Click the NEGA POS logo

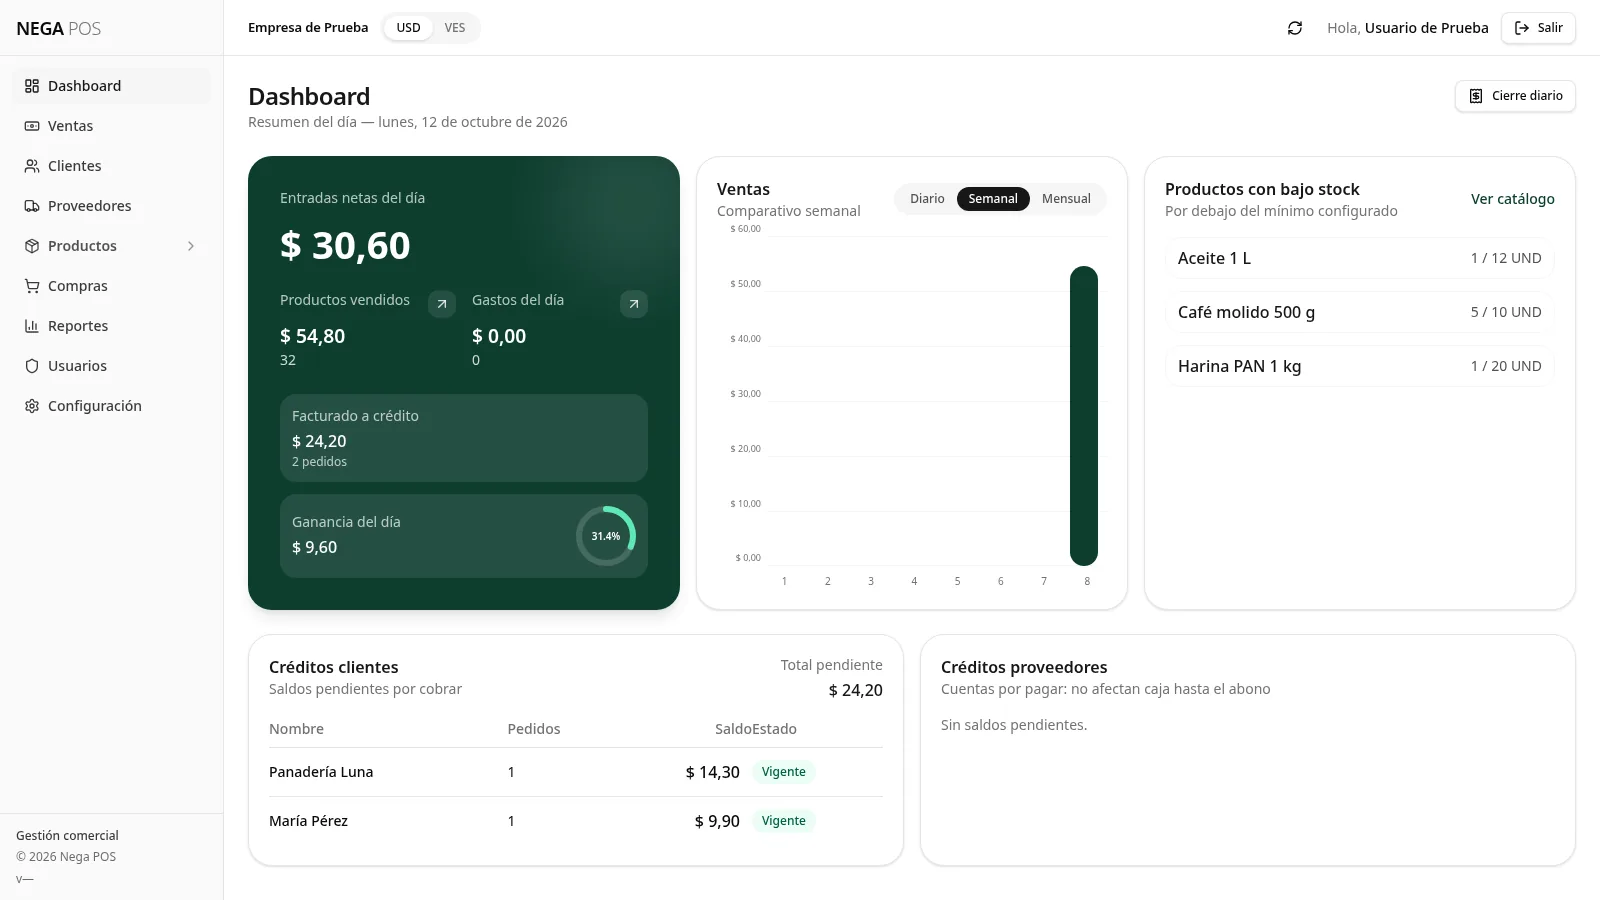(58, 28)
